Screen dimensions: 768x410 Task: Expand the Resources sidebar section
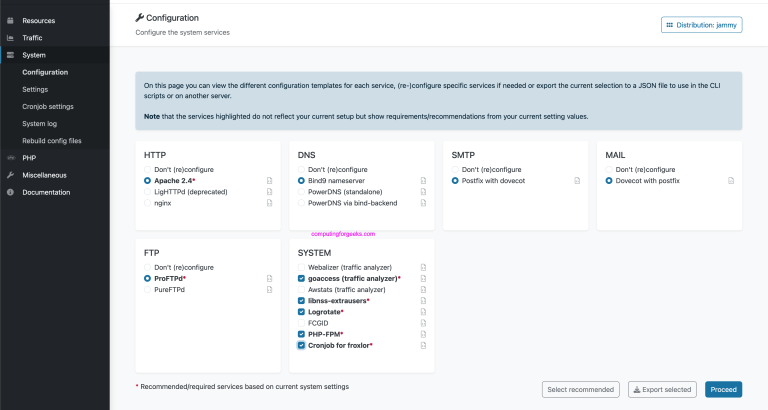coord(38,20)
